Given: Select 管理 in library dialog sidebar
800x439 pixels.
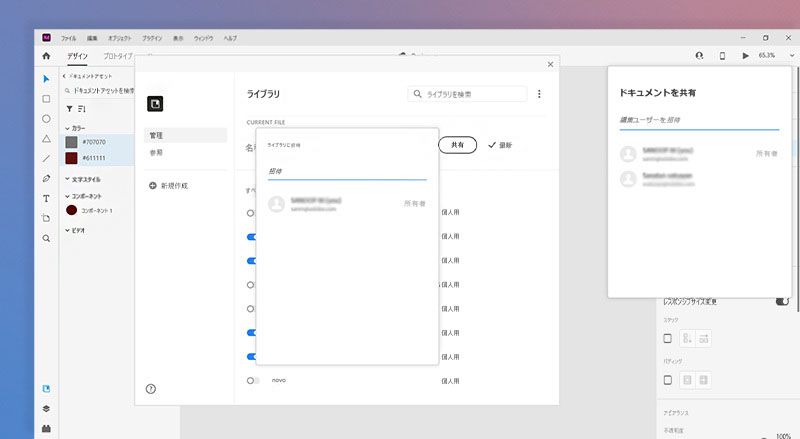Looking at the screenshot, I should (186, 135).
